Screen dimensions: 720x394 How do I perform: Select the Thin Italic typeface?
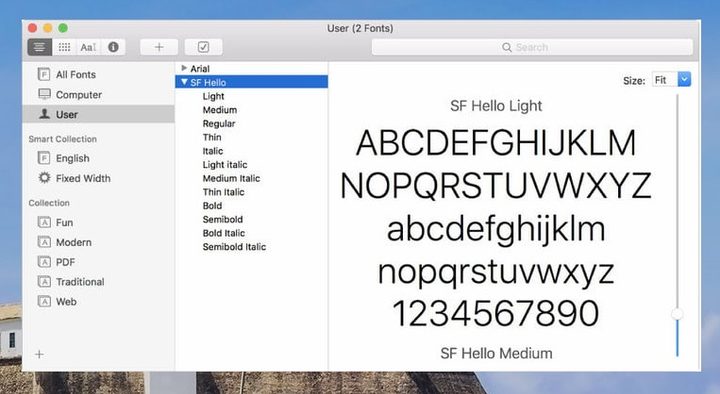pos(224,192)
